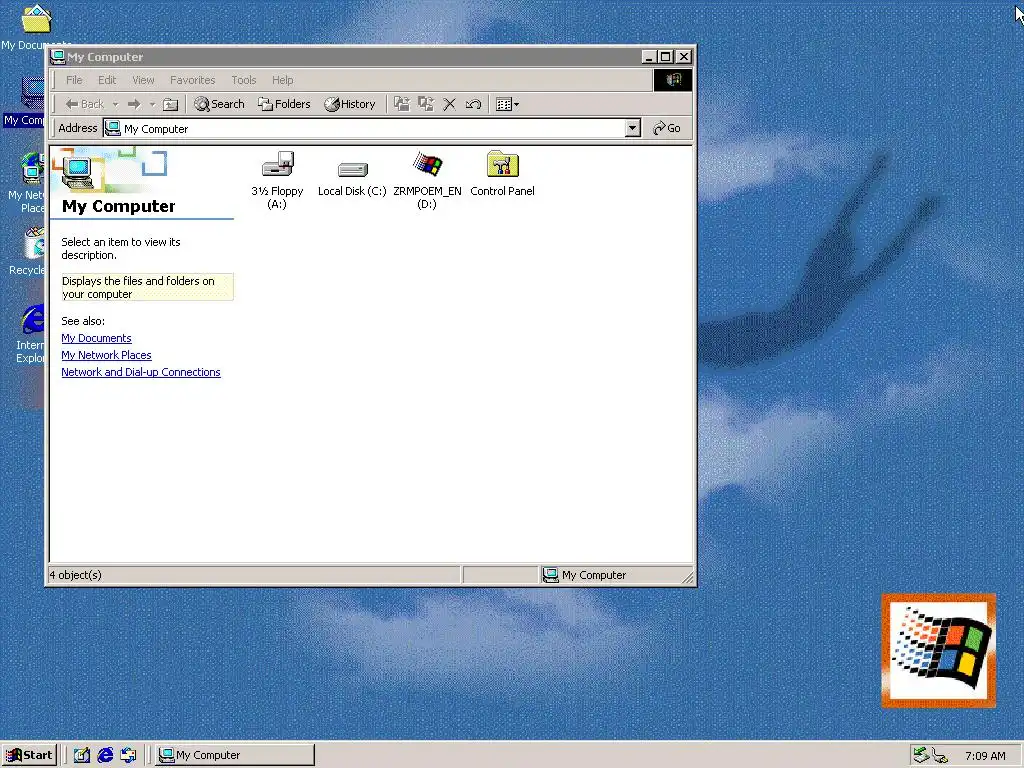Open the Tools menu
The image size is (1024, 768).
click(244, 80)
